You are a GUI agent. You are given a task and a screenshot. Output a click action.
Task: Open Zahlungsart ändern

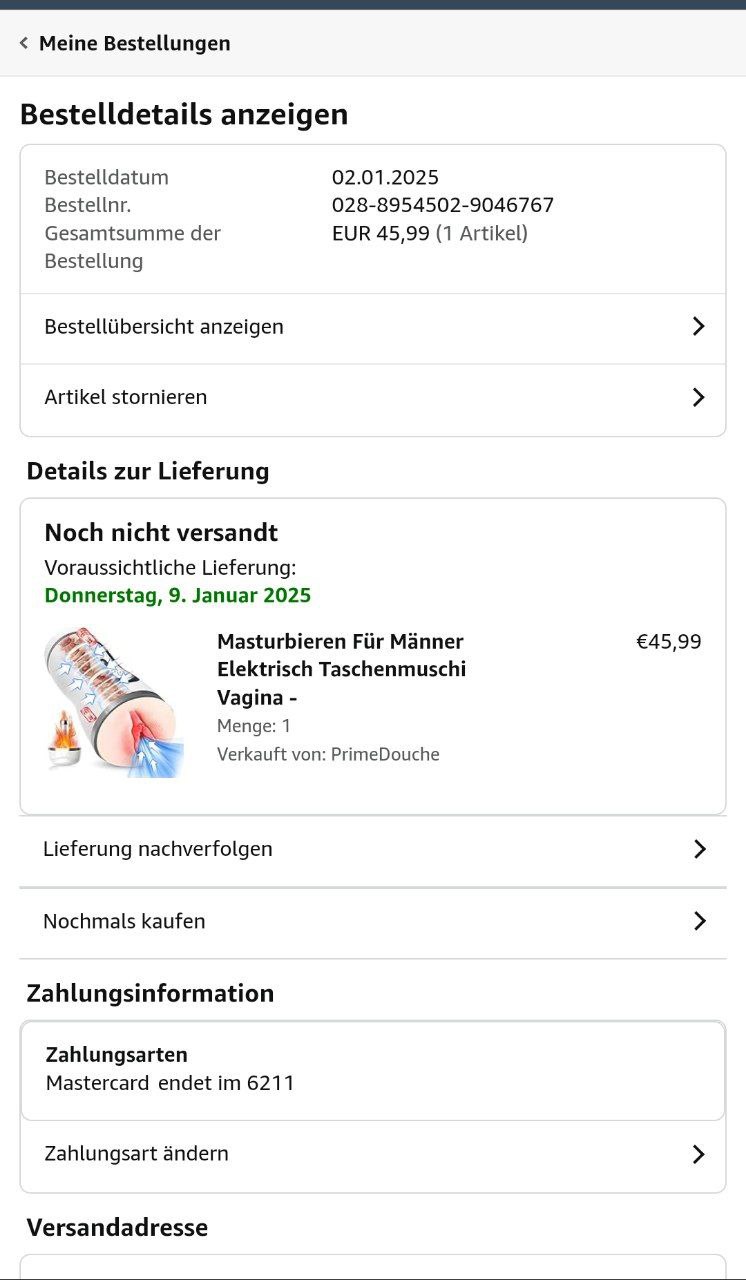pos(137,1153)
